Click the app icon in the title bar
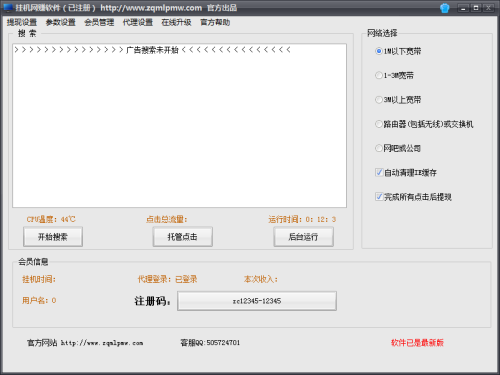The width and height of the screenshot is (500, 375). (8, 8)
